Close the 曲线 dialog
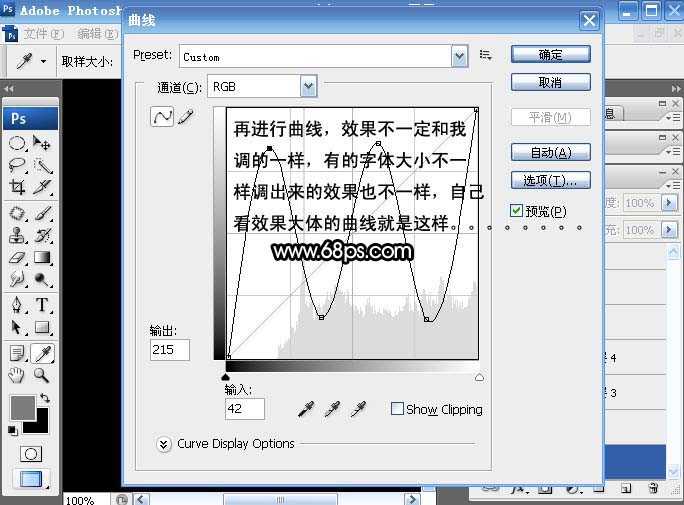684x505 pixels. pos(589,20)
